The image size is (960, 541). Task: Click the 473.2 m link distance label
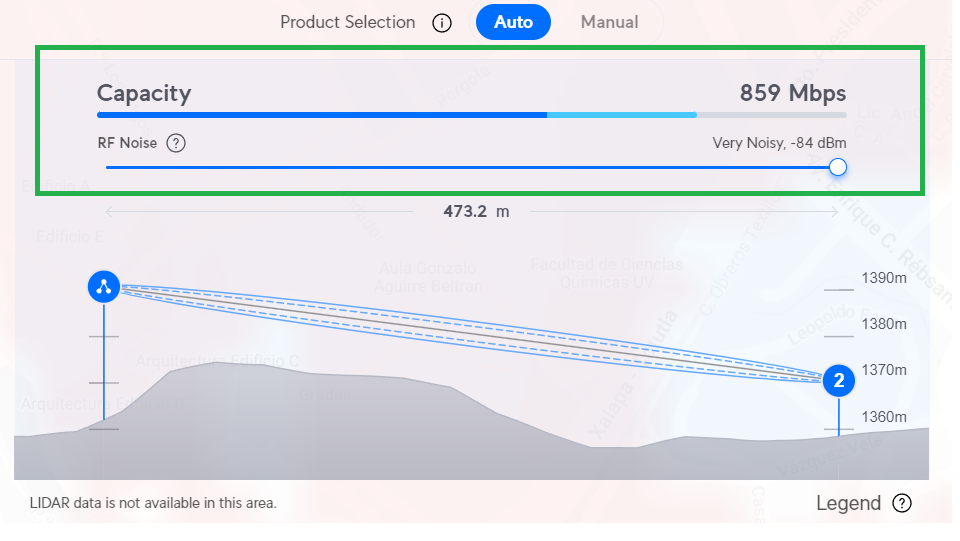(476, 211)
